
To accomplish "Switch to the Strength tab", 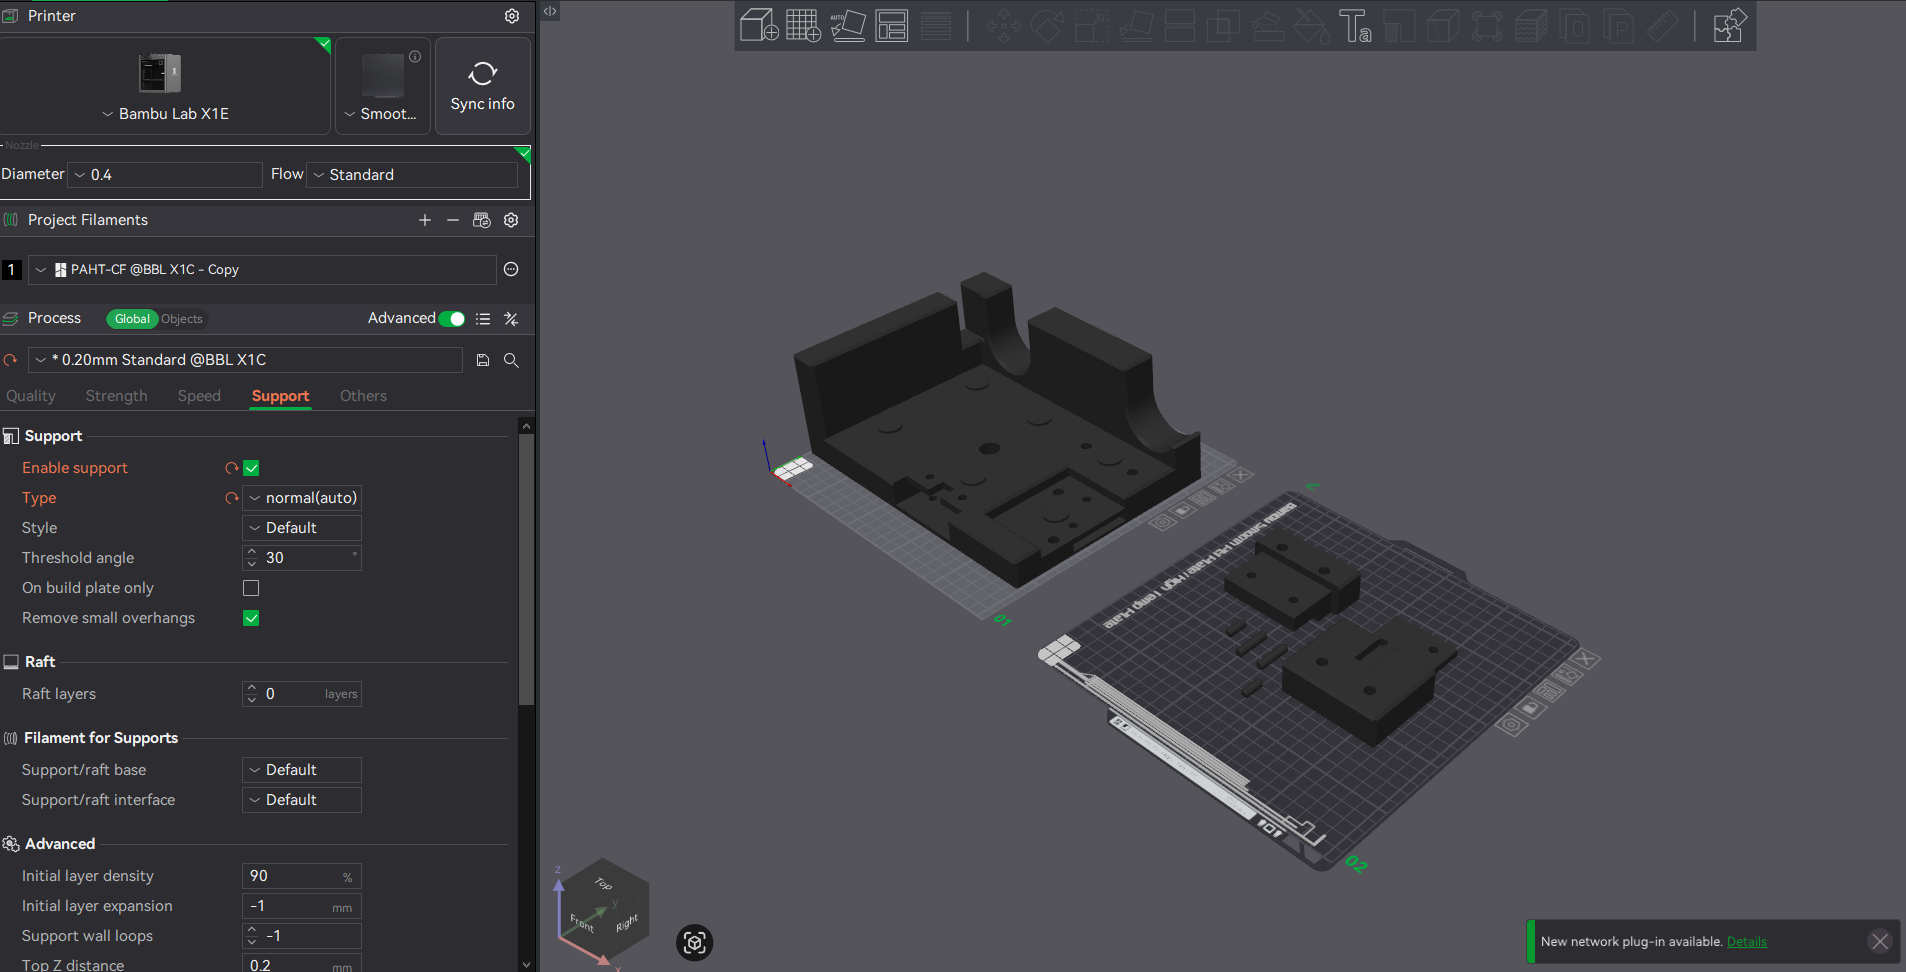I will pyautogui.click(x=116, y=396).
